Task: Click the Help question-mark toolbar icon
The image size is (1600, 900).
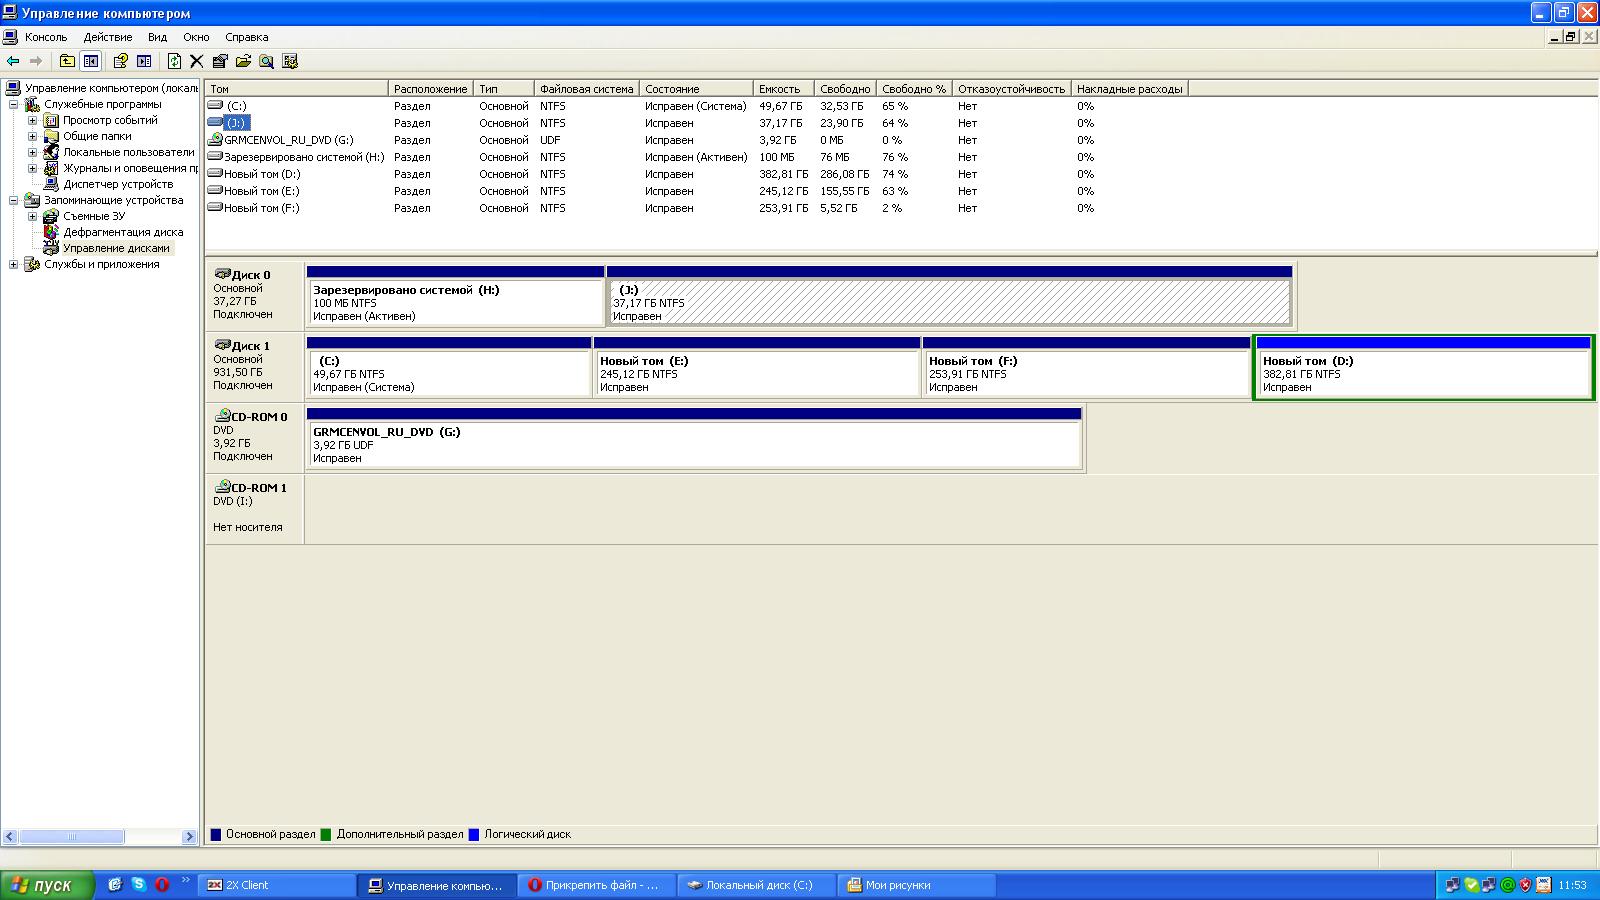Action: coord(120,61)
